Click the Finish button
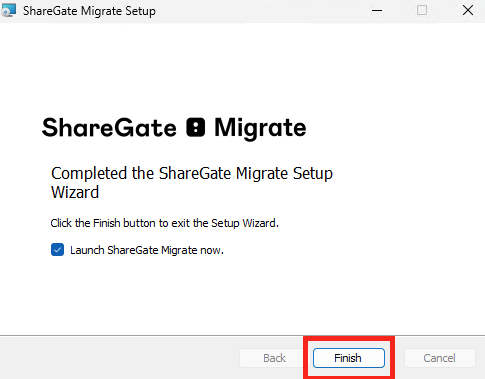 coord(349,358)
